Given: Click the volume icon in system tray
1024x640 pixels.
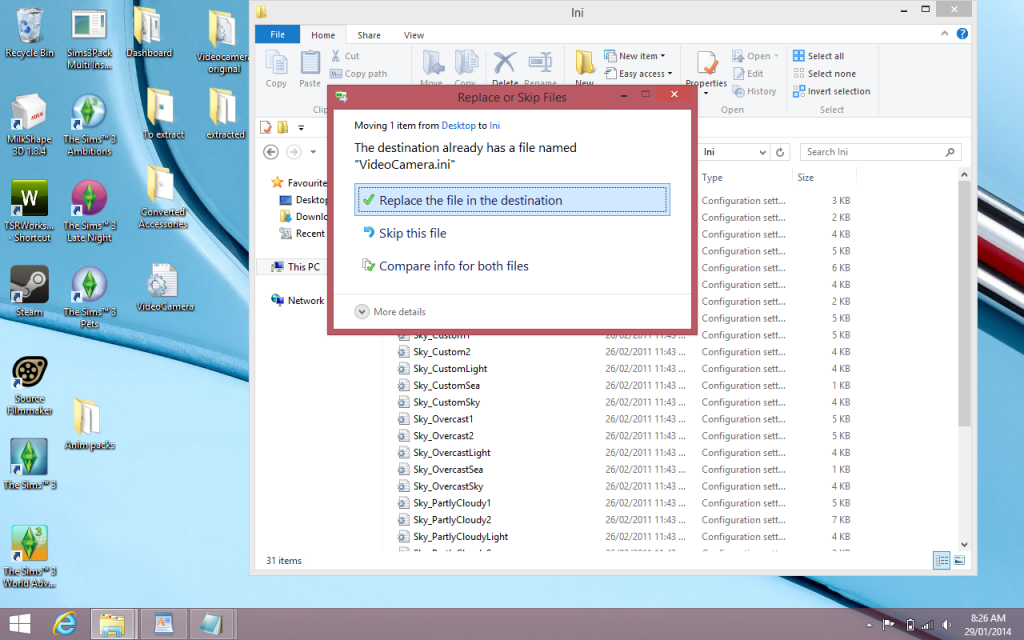Looking at the screenshot, I should click(x=946, y=625).
